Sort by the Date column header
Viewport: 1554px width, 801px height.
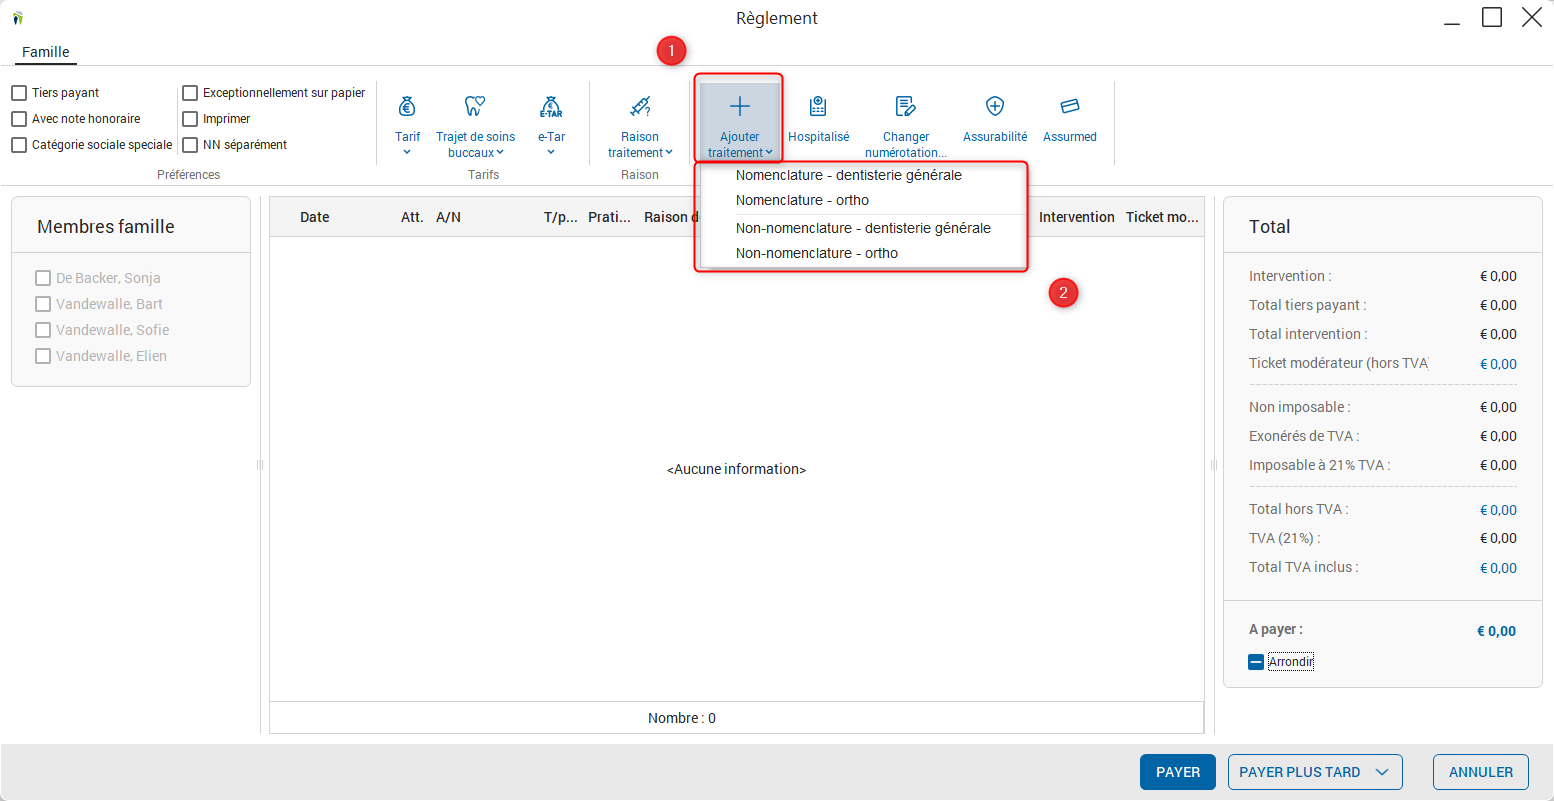click(x=315, y=217)
